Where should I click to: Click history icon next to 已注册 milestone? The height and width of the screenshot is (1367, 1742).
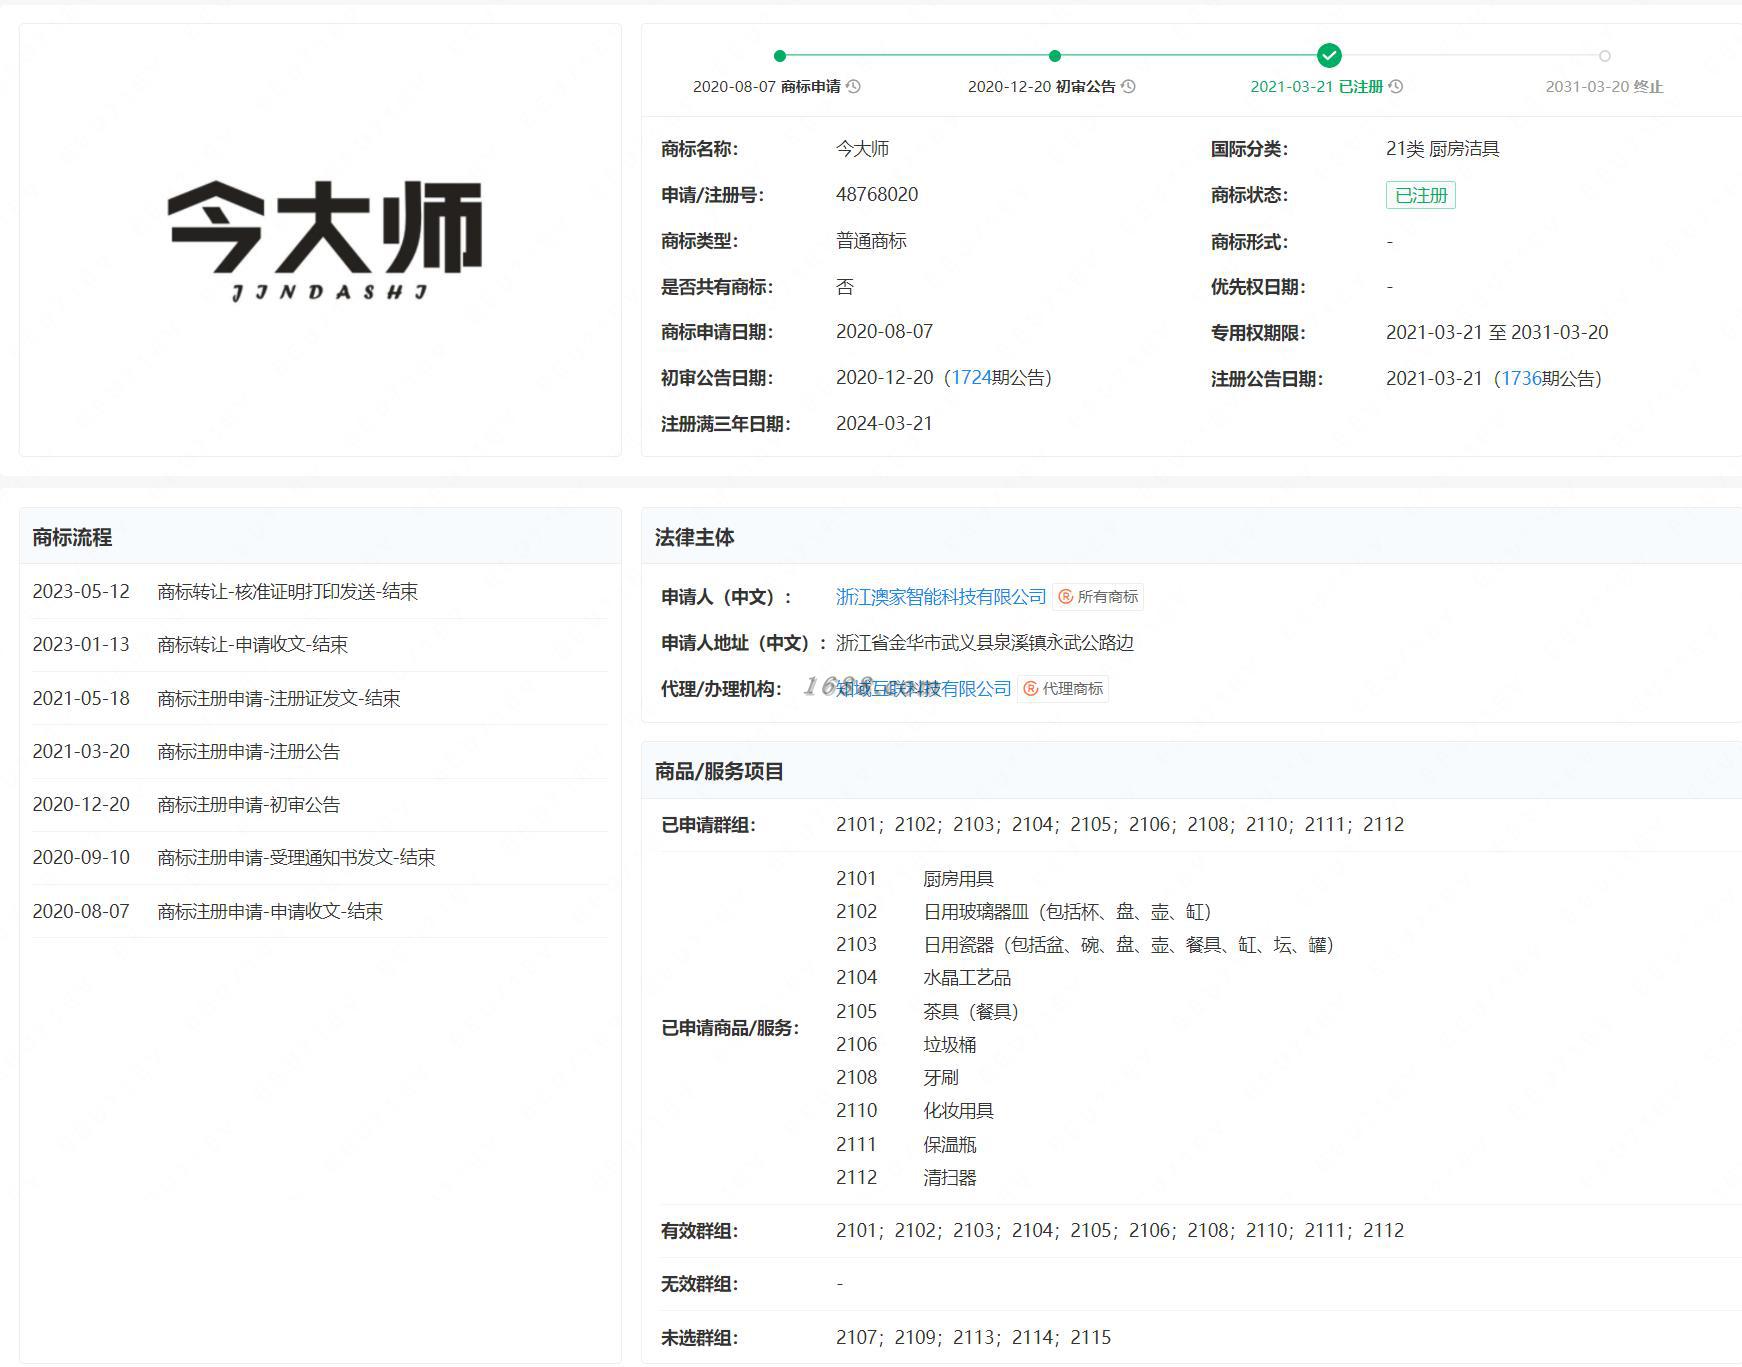1396,87
